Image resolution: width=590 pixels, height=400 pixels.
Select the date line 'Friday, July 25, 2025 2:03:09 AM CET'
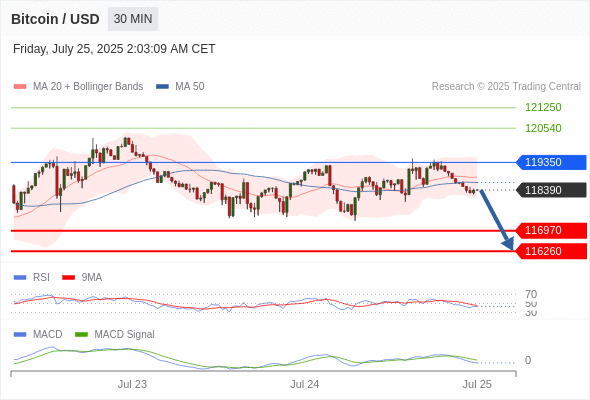click(114, 49)
